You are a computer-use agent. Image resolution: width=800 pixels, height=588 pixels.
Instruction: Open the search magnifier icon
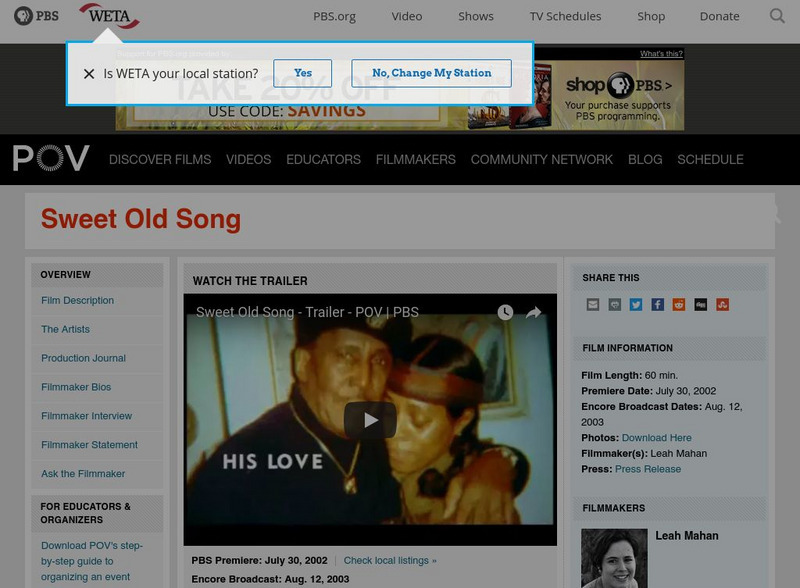coord(777,16)
